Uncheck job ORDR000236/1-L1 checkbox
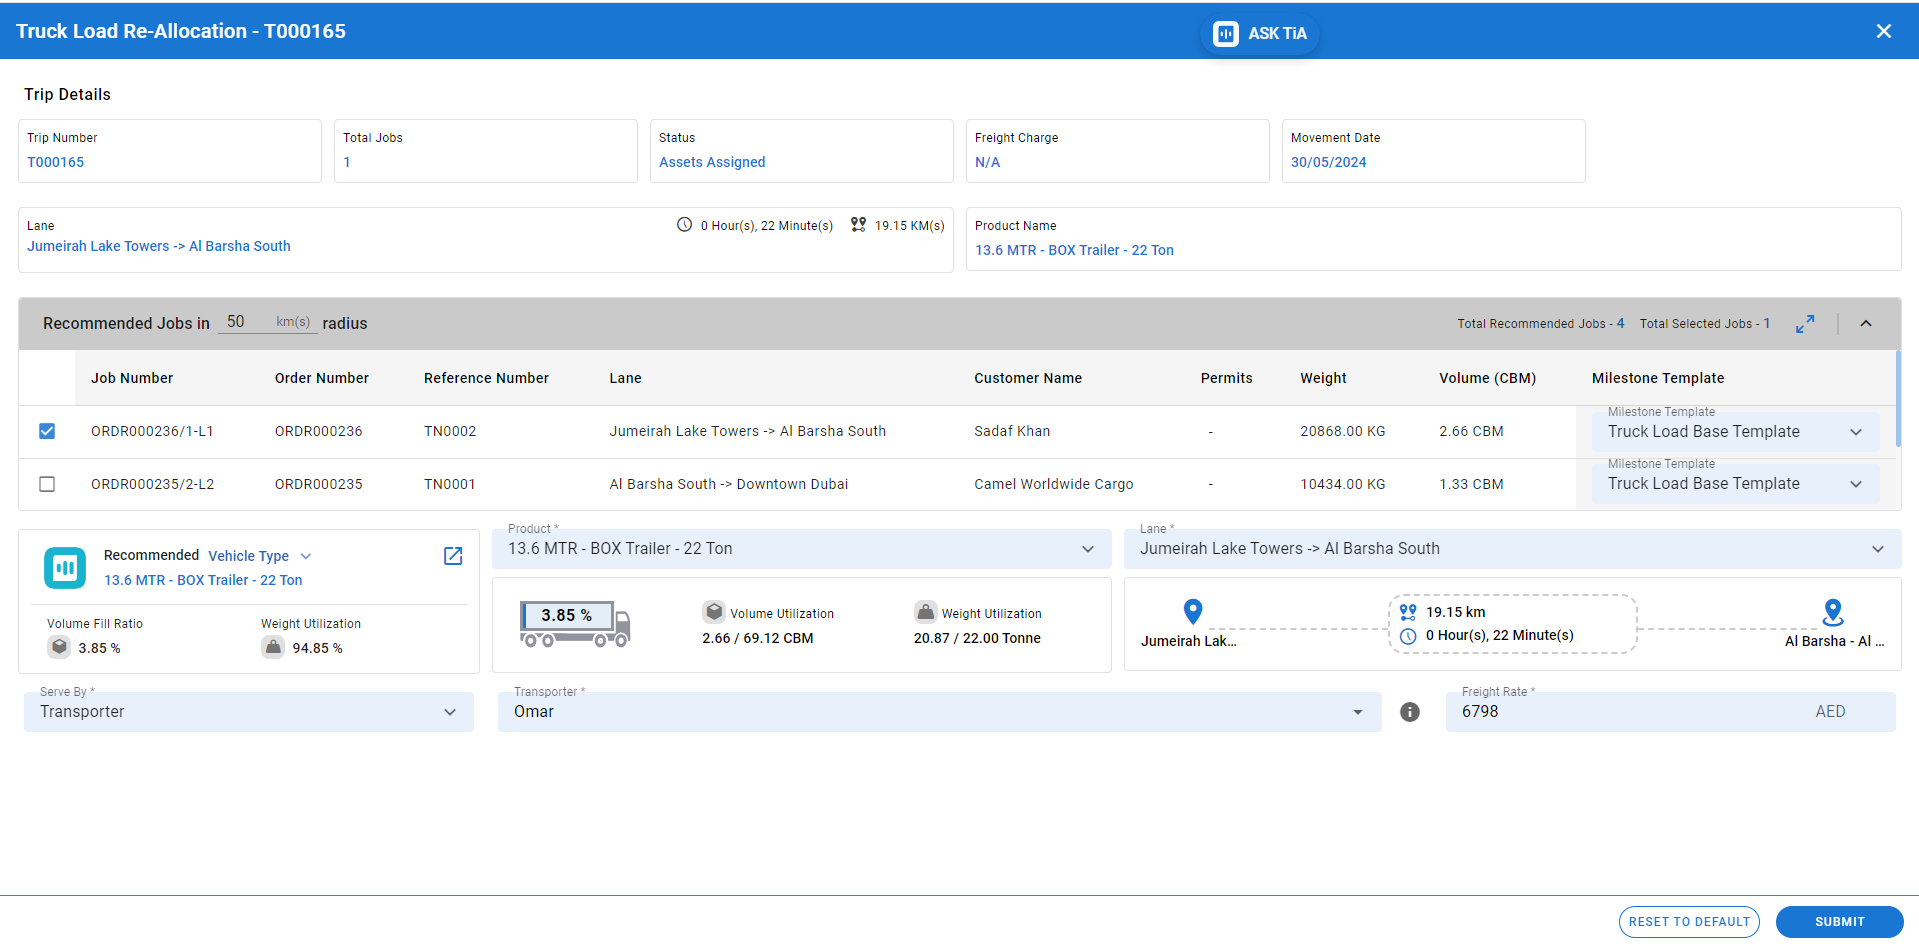The height and width of the screenshot is (946, 1919). 47,431
